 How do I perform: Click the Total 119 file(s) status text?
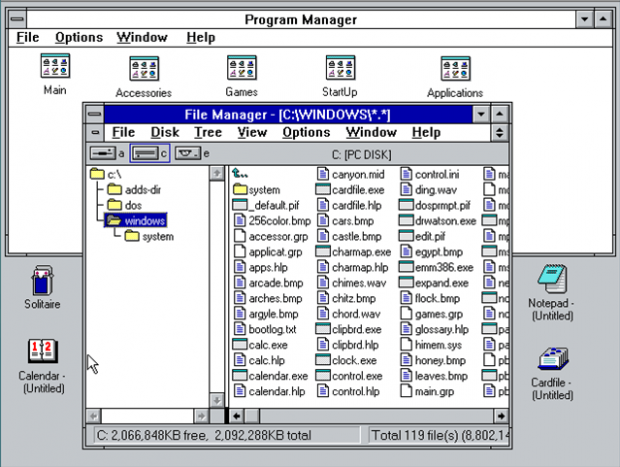click(x=440, y=435)
